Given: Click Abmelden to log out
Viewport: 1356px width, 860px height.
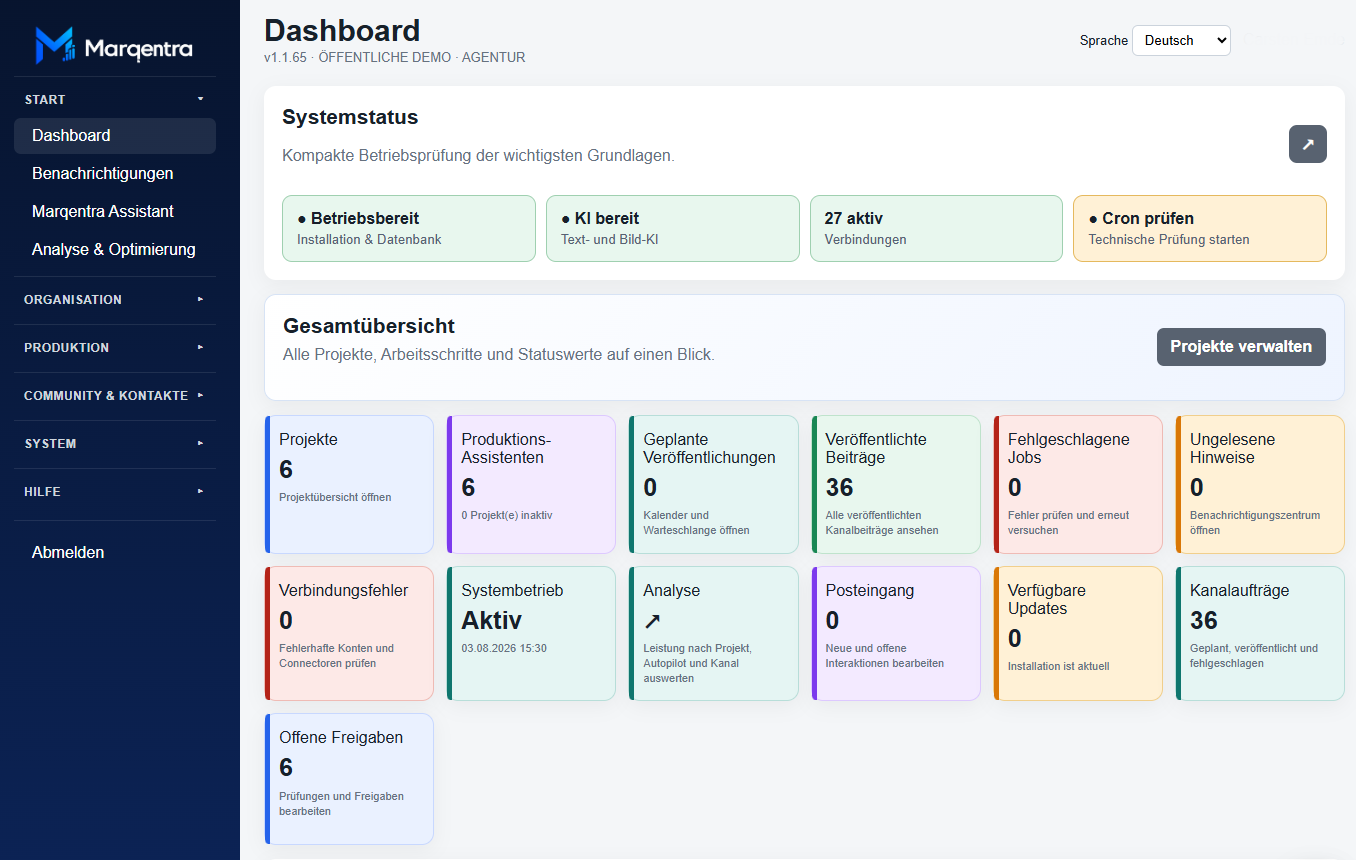Looking at the screenshot, I should [x=115, y=552].
